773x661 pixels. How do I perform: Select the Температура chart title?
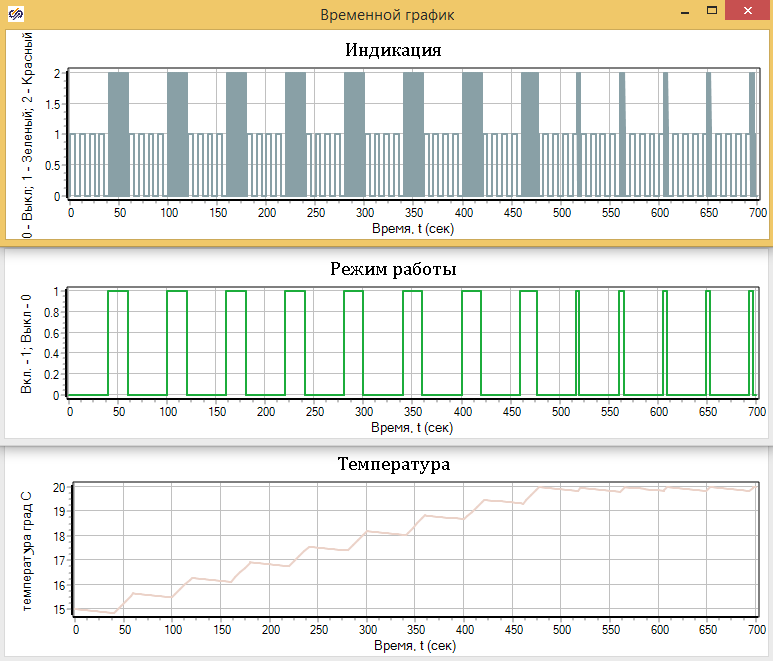[x=393, y=464]
